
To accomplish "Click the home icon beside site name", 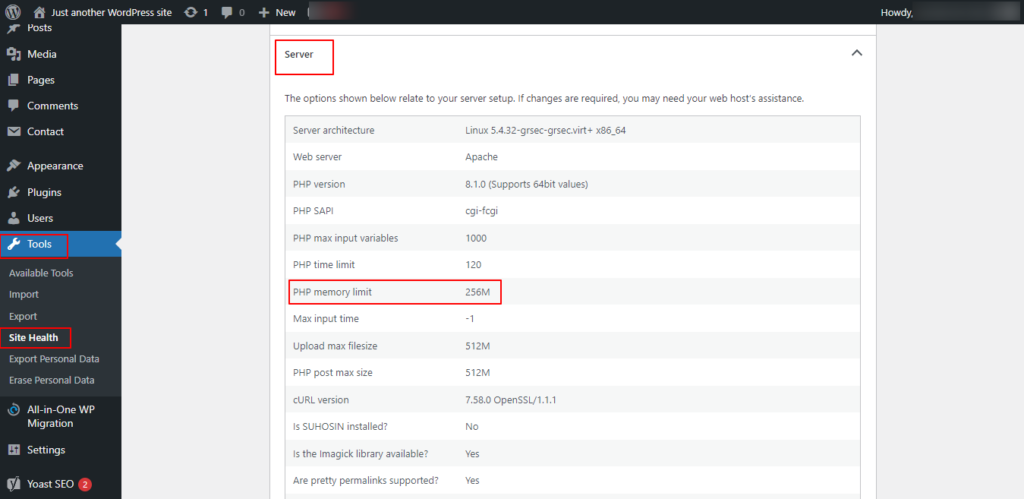I will coord(39,12).
